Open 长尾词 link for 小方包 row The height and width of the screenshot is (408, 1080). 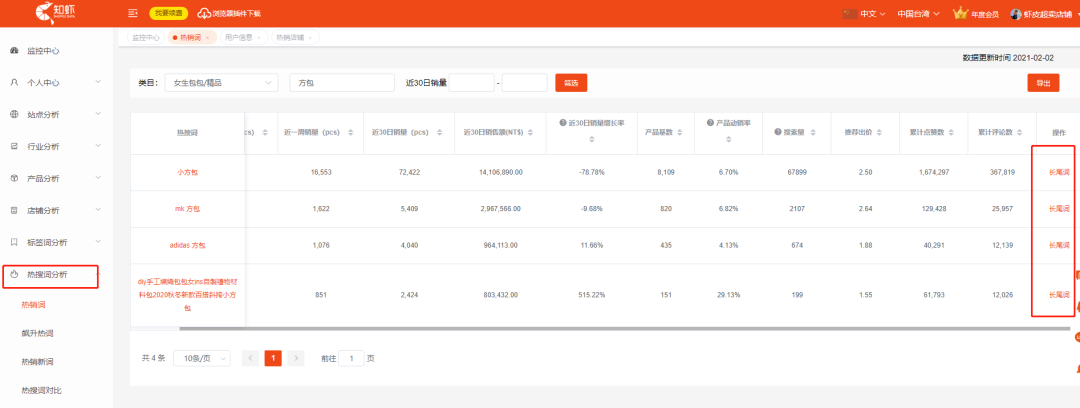tap(1059, 172)
